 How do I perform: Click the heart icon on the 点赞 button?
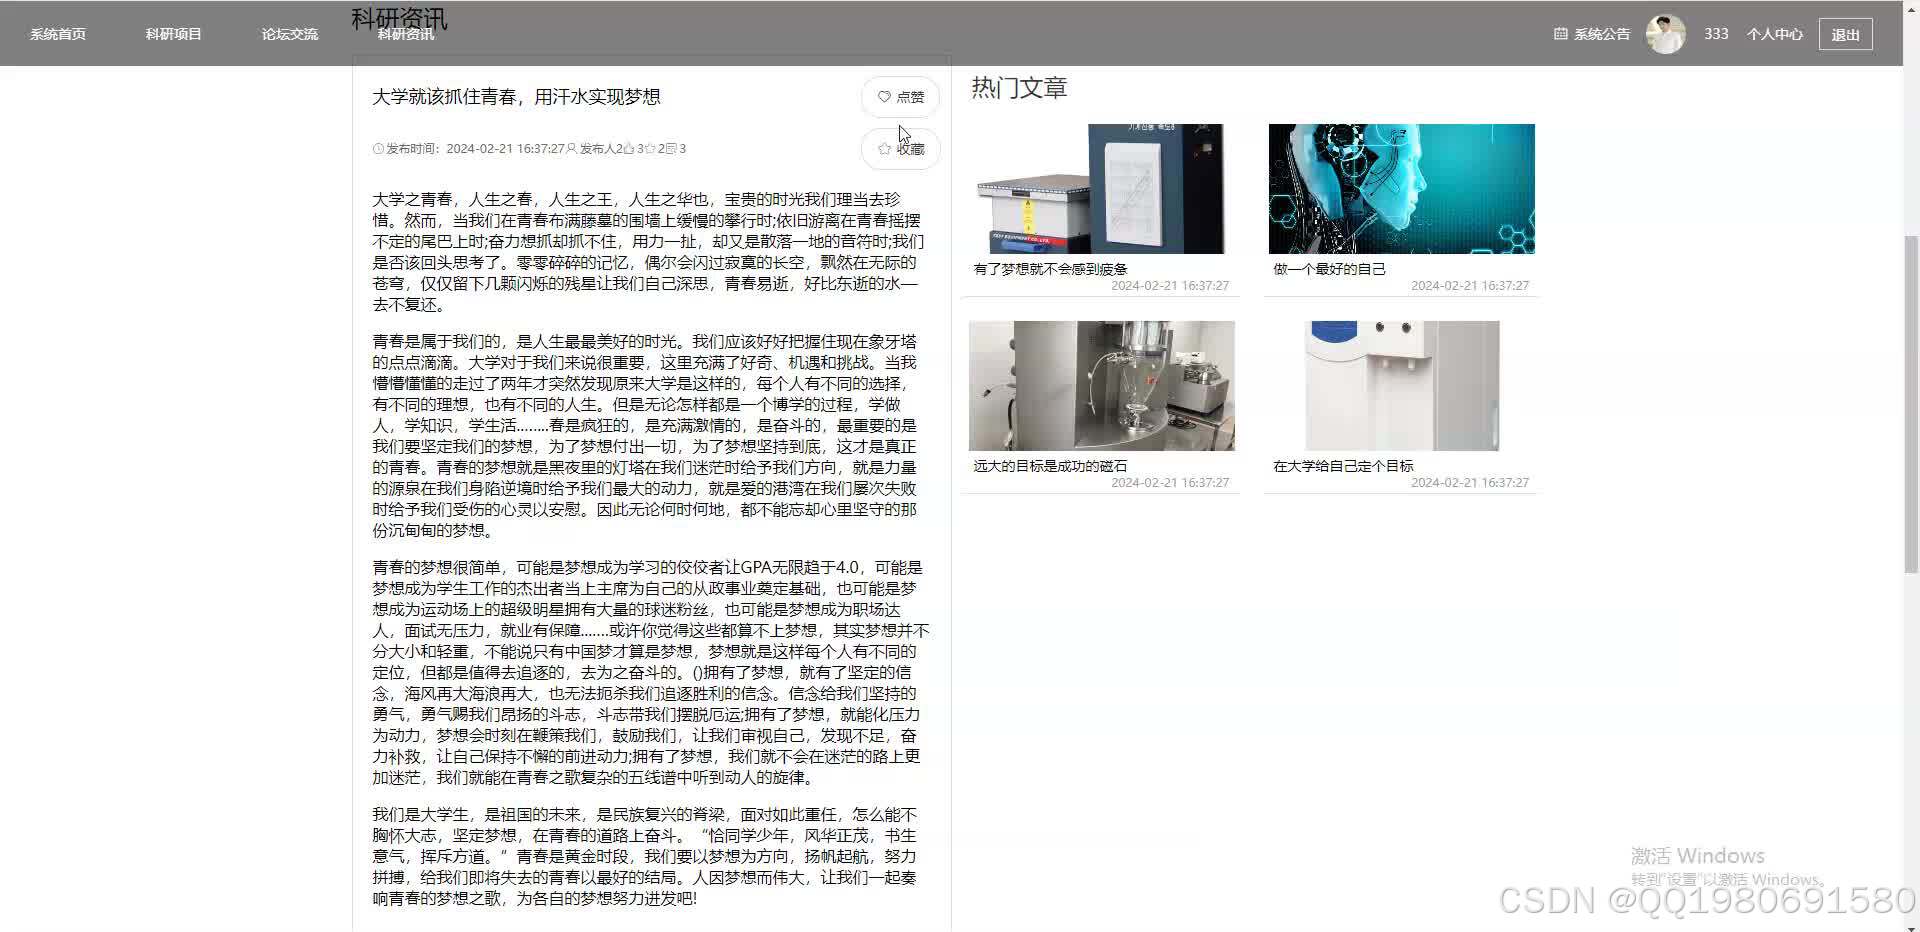click(x=884, y=97)
